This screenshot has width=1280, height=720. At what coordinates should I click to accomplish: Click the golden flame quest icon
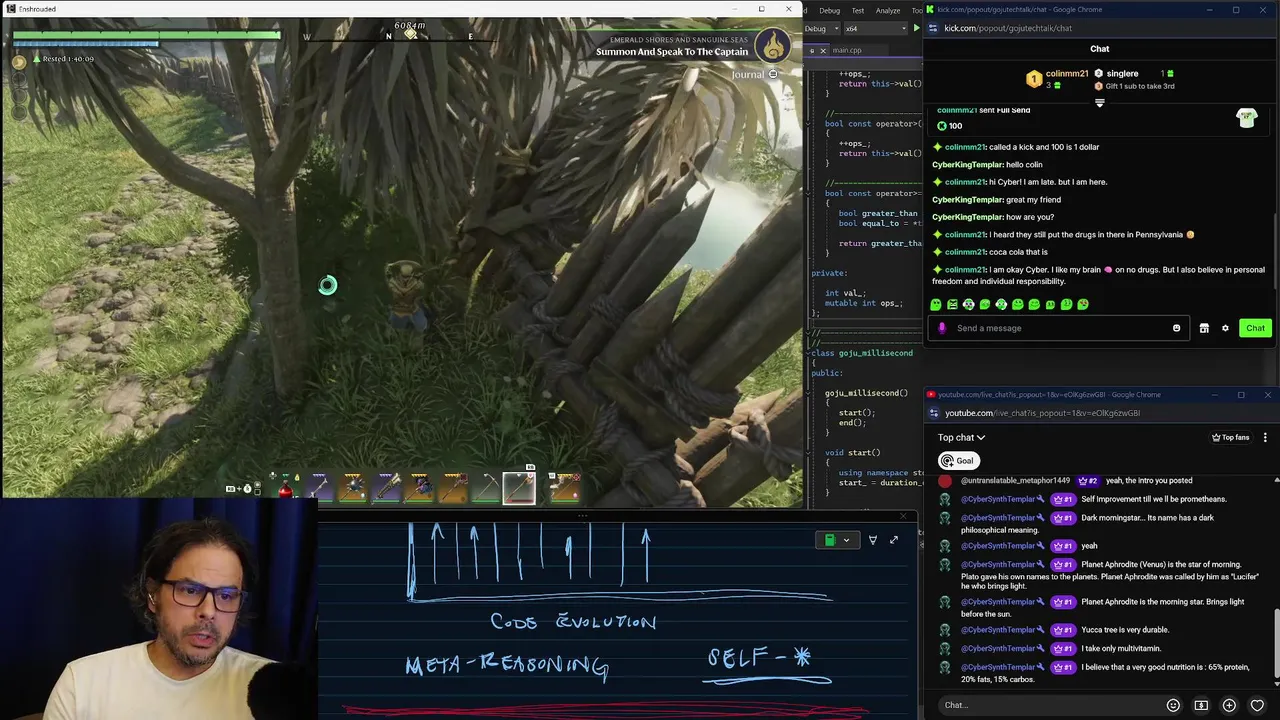[x=773, y=45]
